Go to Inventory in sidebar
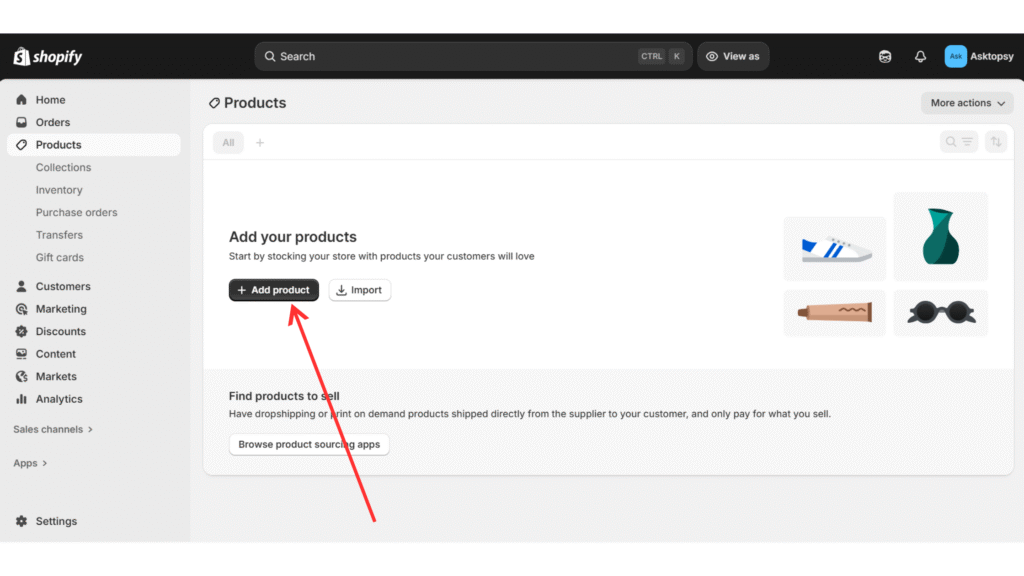 point(59,190)
